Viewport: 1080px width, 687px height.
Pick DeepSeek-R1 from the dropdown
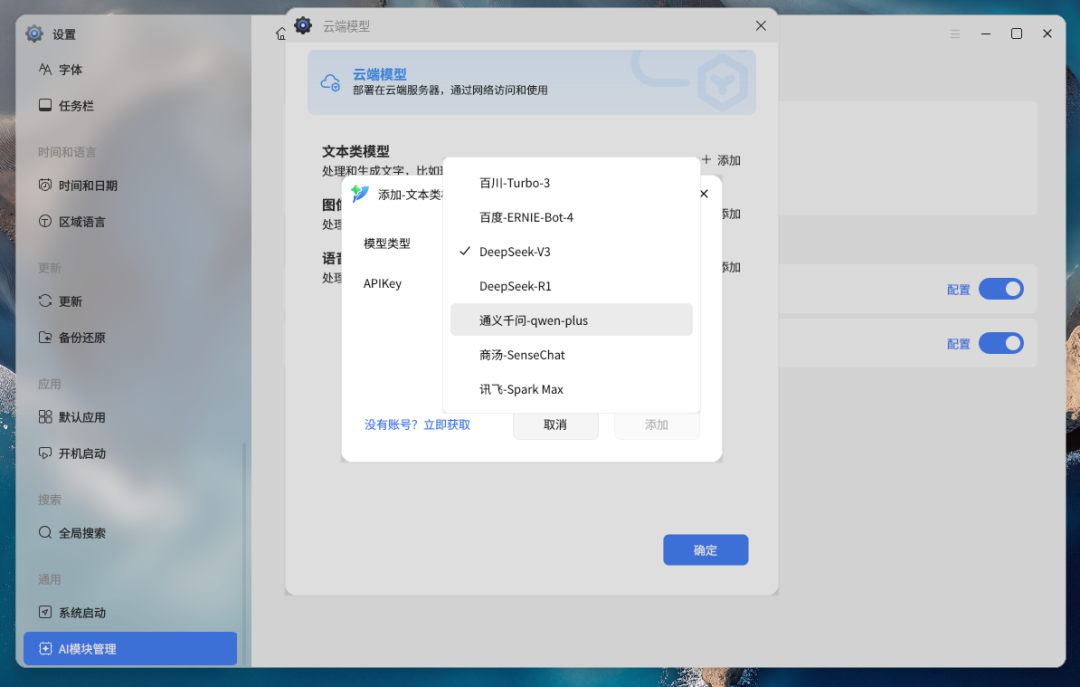[x=571, y=286]
